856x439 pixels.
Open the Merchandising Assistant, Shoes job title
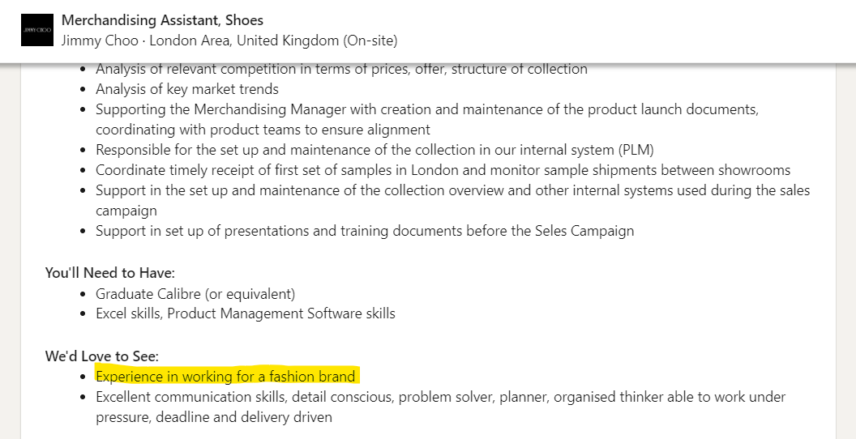pos(162,20)
